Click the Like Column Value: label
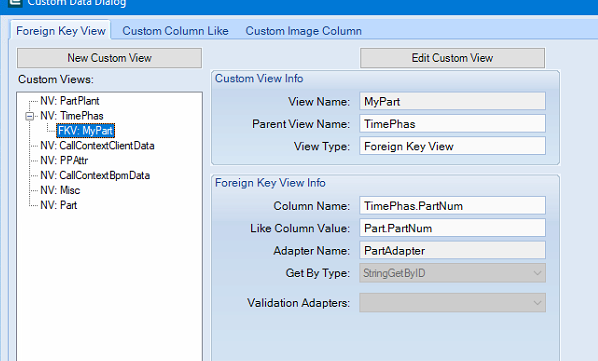Image resolution: width=598 pixels, height=361 pixels. 300,228
